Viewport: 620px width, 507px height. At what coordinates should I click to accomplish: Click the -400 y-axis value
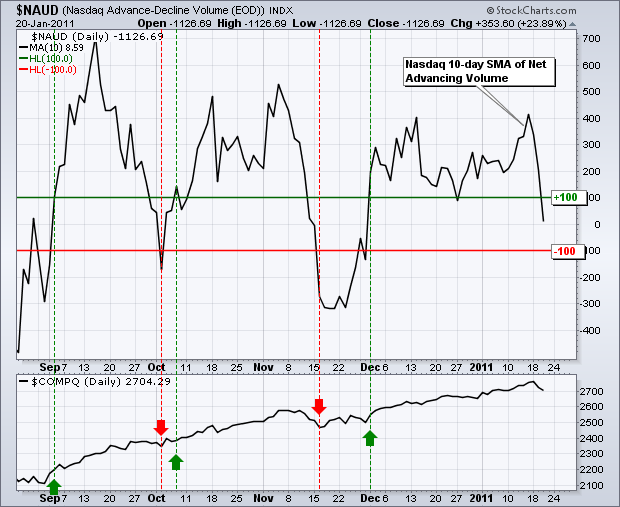(590, 330)
